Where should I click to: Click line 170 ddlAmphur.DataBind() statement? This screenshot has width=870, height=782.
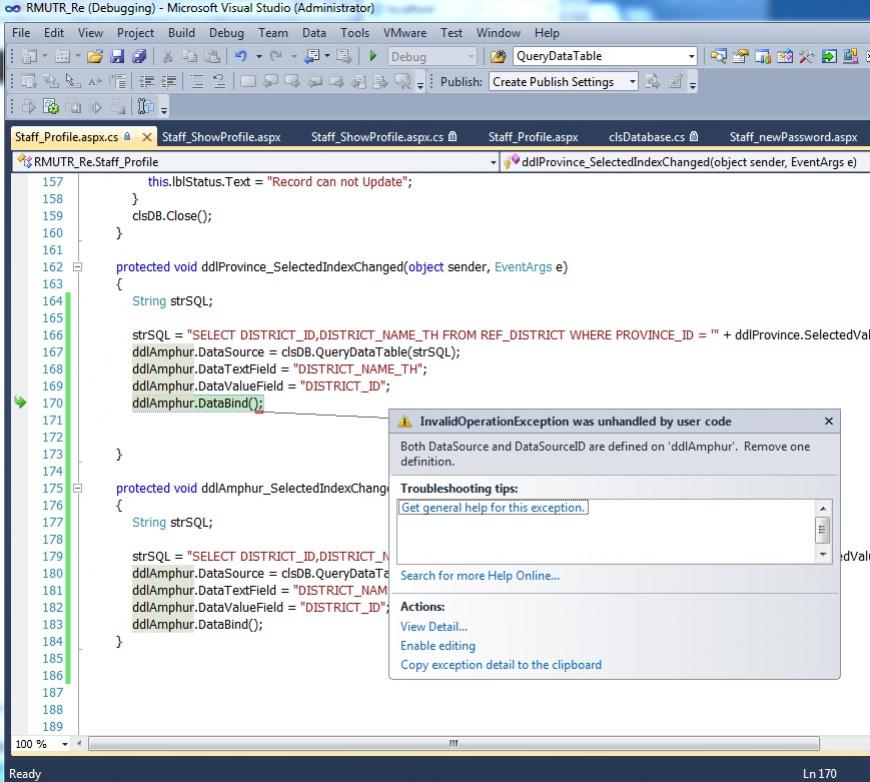pyautogui.click(x=198, y=403)
